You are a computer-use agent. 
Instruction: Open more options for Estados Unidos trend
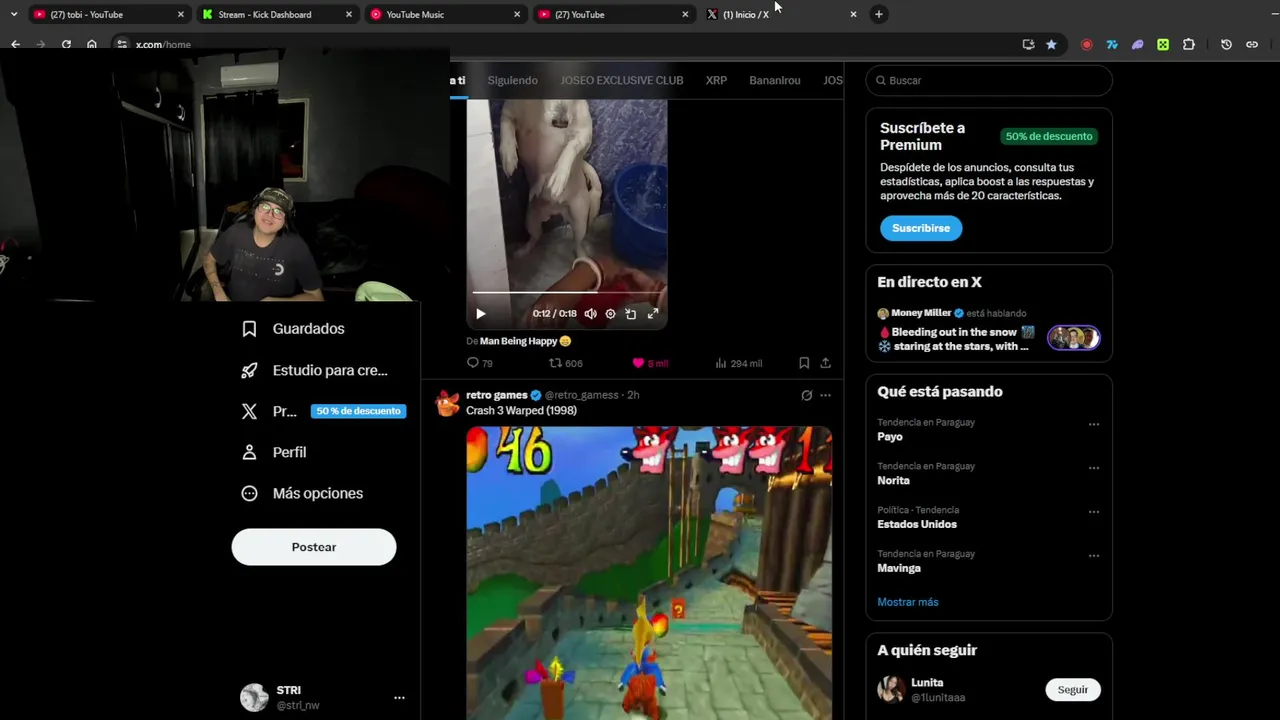pyautogui.click(x=1093, y=512)
